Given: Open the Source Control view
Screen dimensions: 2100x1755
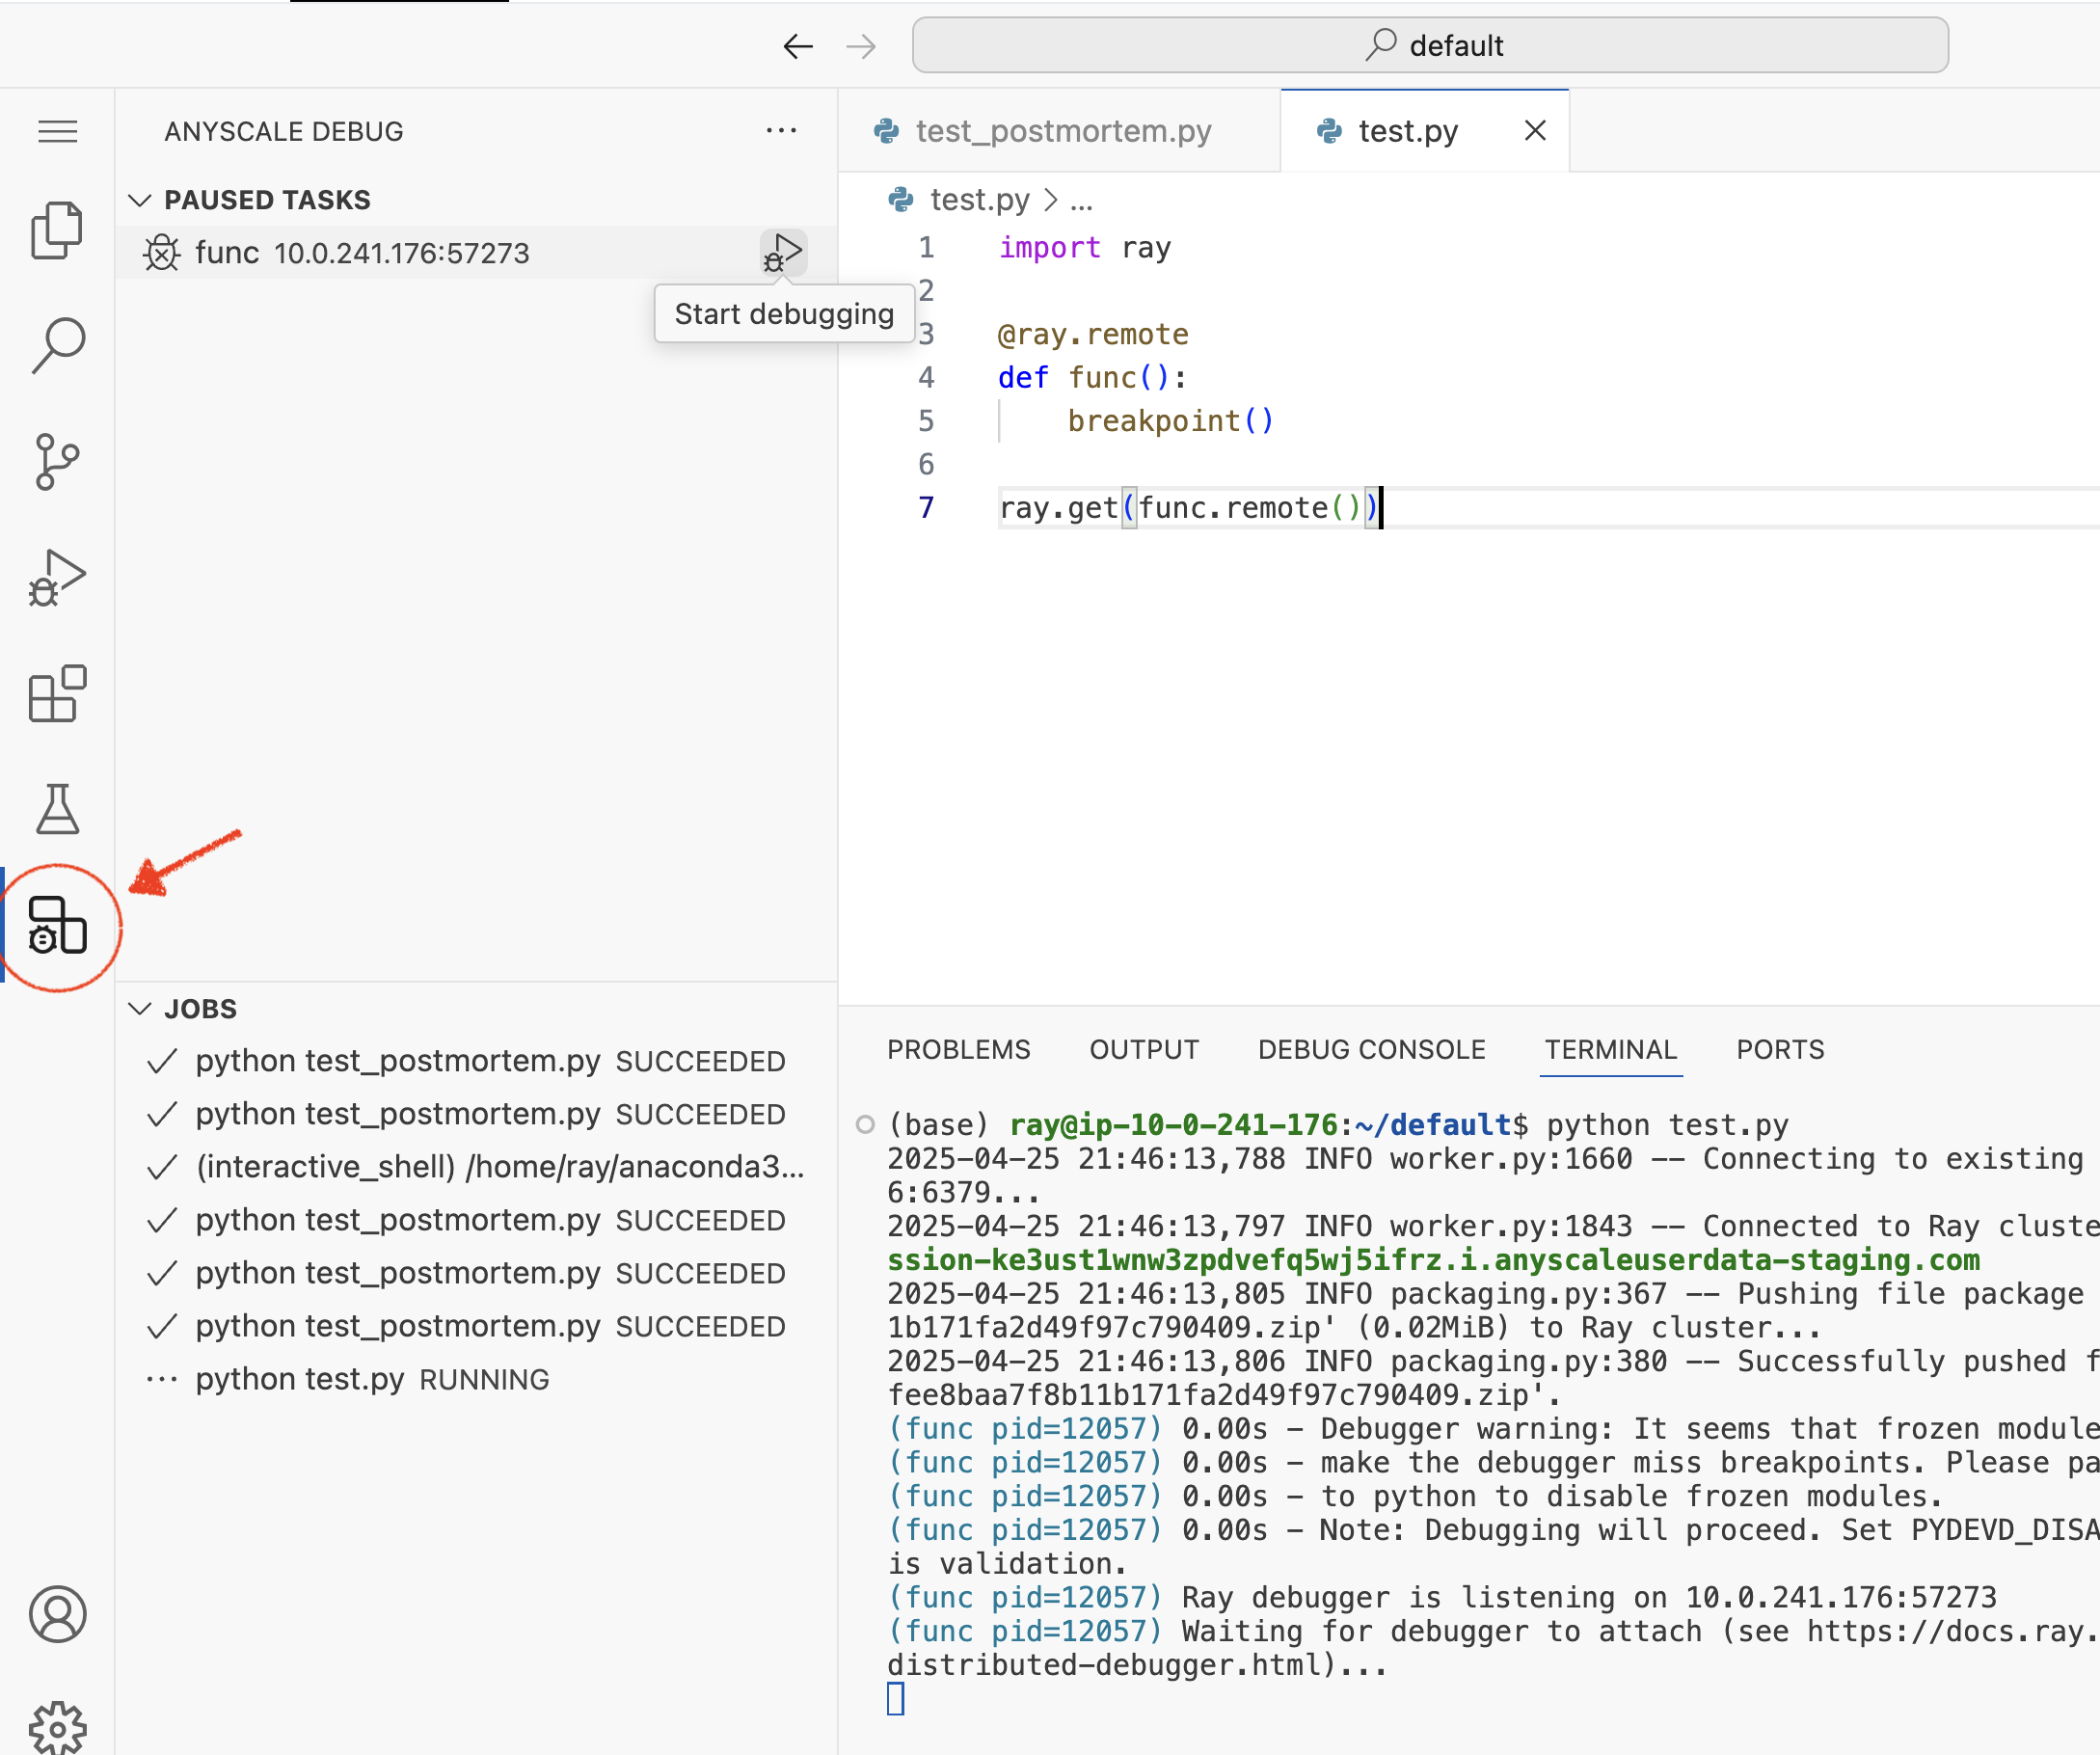Looking at the screenshot, I should tap(57, 461).
